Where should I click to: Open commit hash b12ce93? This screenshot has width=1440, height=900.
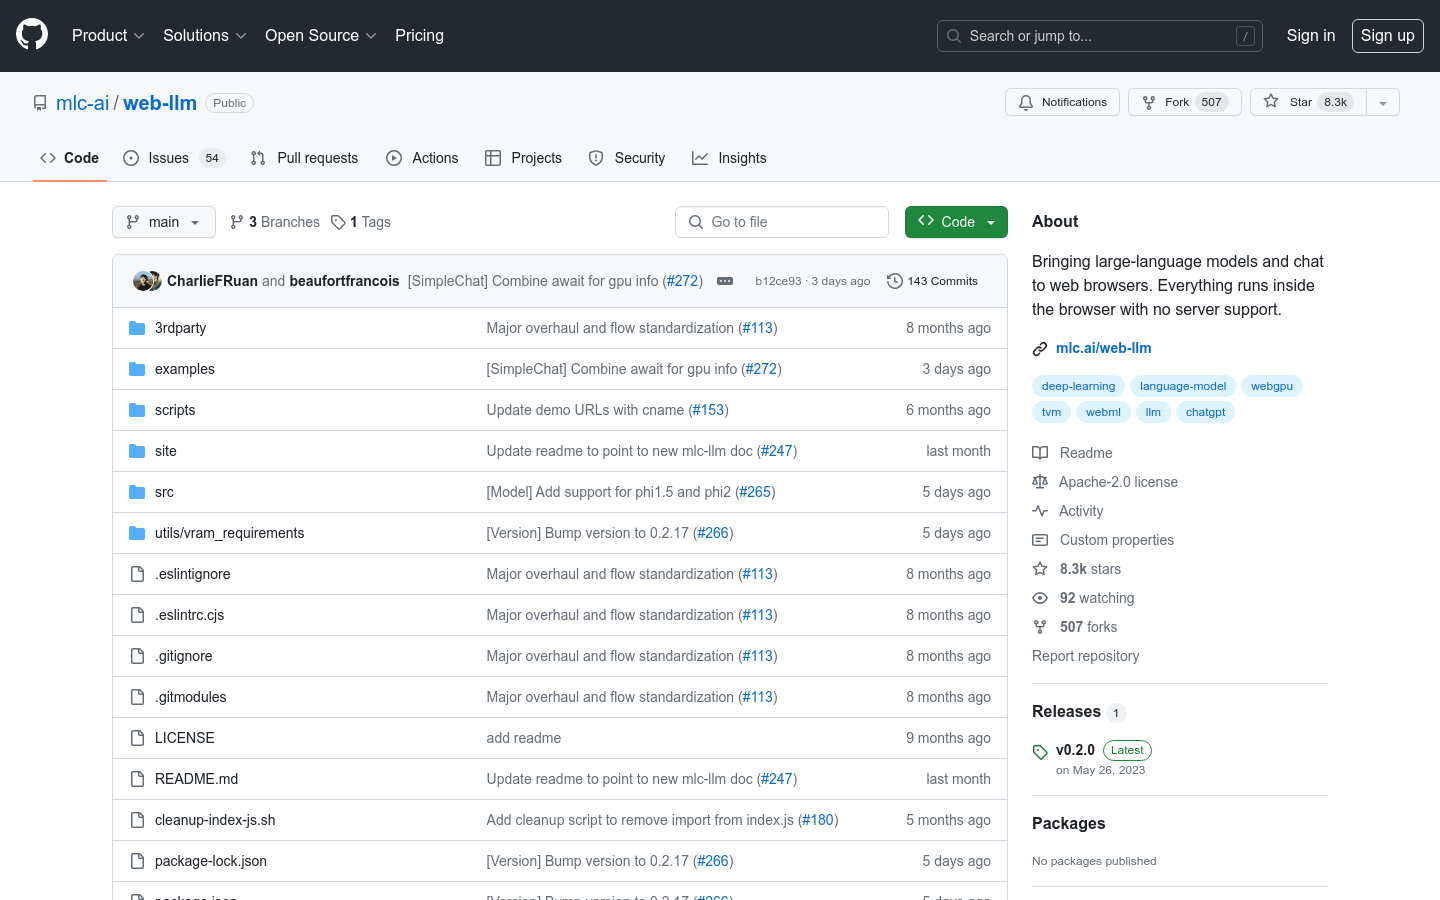(x=778, y=281)
